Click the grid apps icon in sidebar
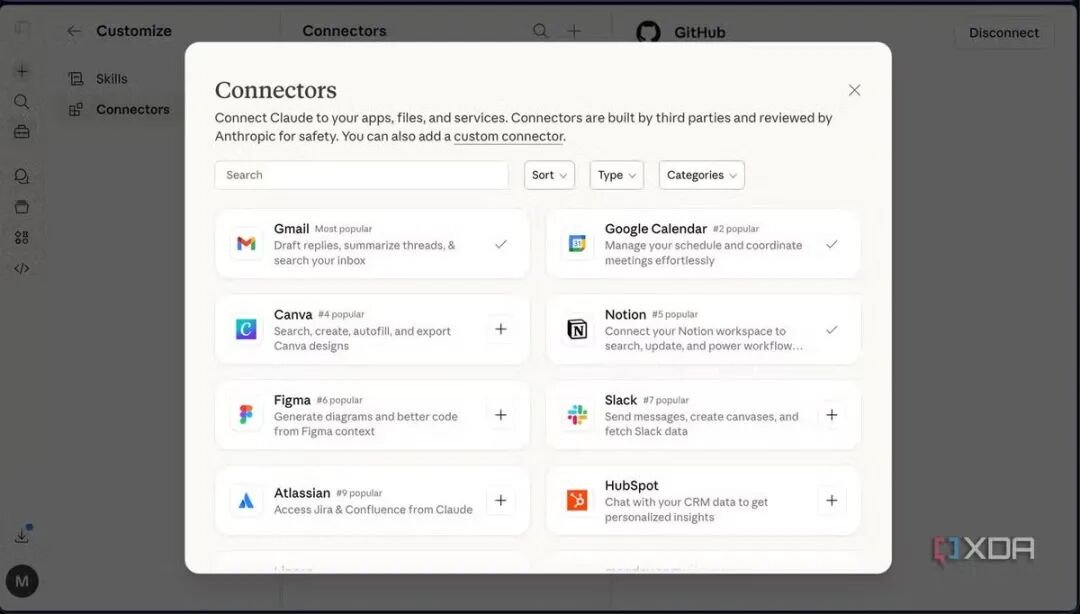Viewport: 1080px width, 614px height. [x=22, y=237]
